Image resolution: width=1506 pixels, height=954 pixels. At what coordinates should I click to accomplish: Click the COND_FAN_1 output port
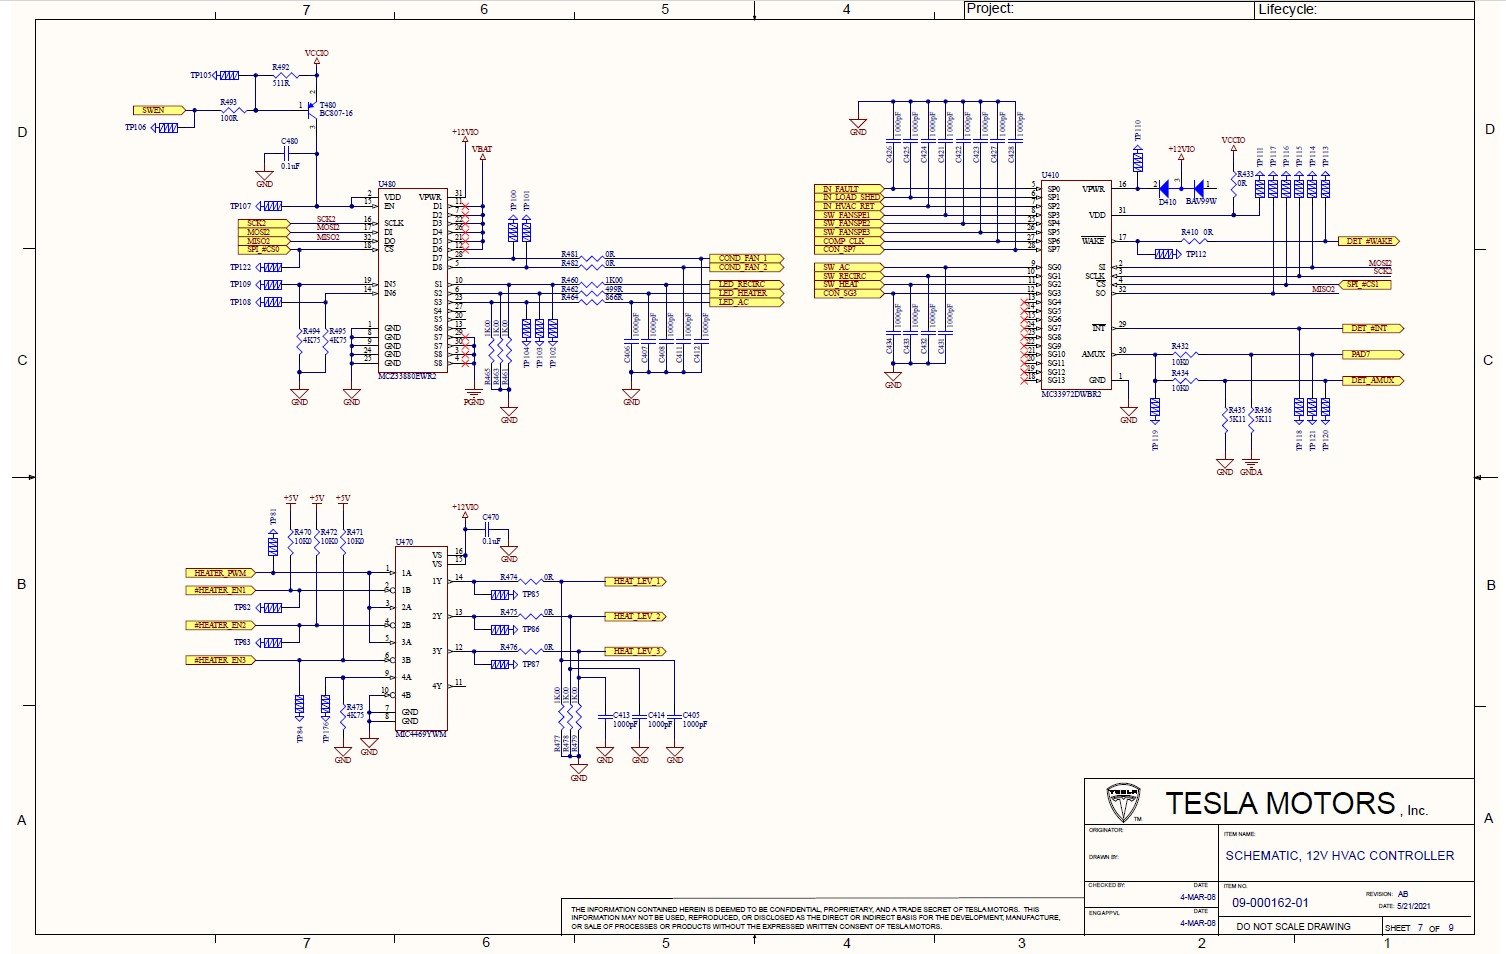pos(744,258)
